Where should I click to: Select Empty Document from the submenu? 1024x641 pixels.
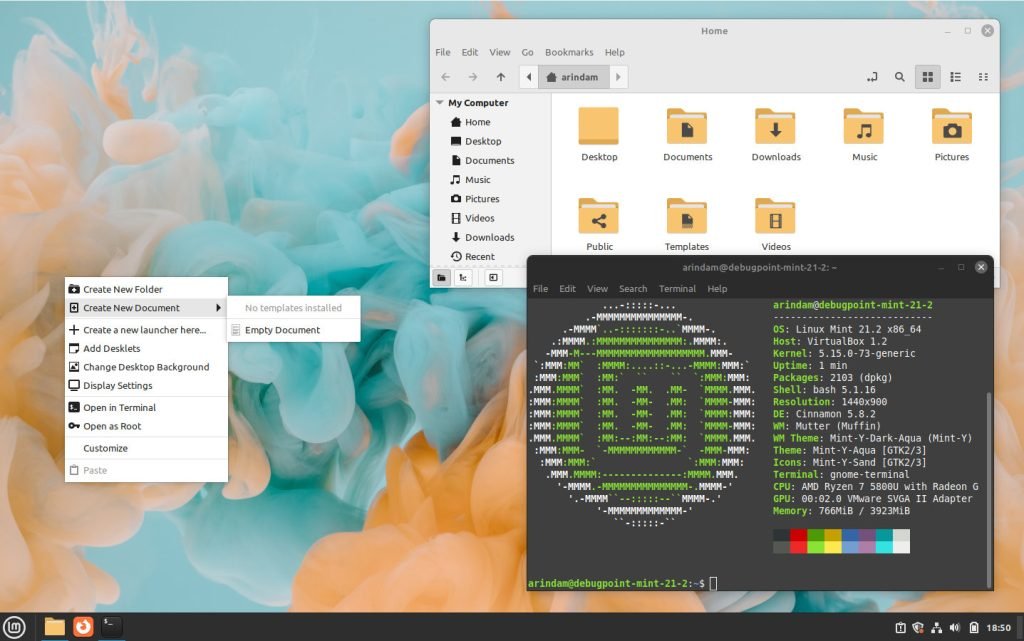tap(285, 330)
